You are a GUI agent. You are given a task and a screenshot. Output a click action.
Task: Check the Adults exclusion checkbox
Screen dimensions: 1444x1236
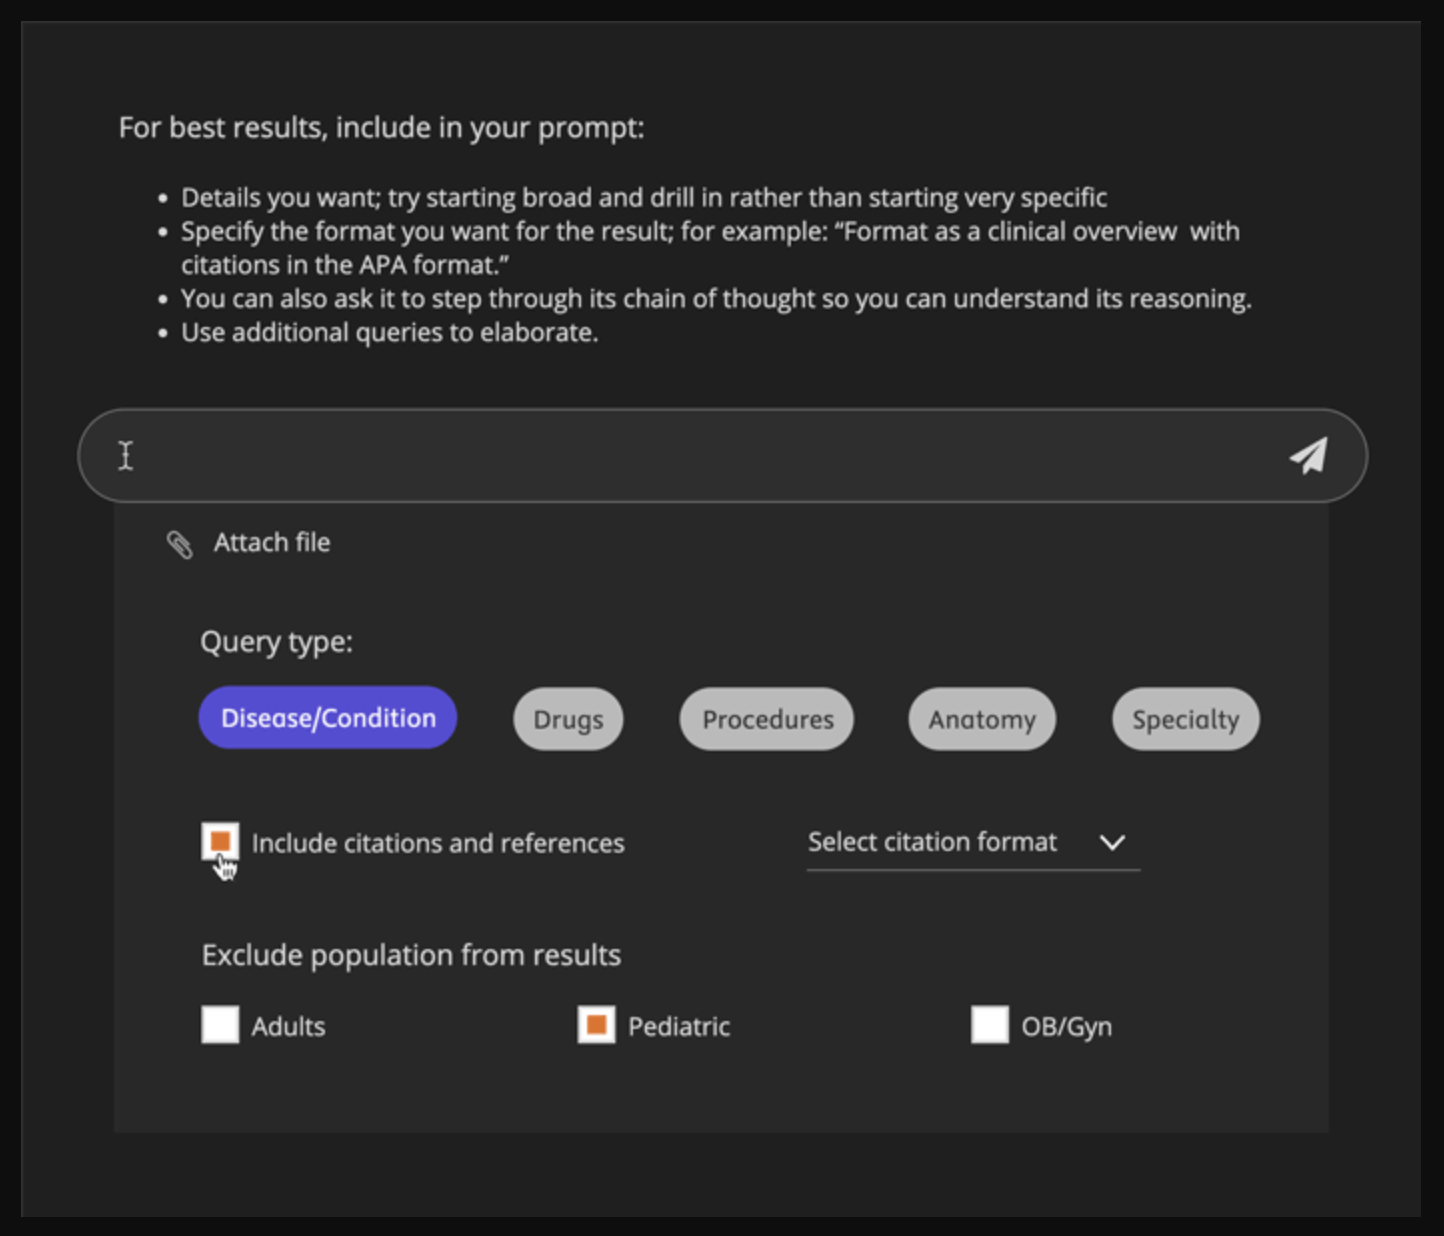[x=220, y=1025]
